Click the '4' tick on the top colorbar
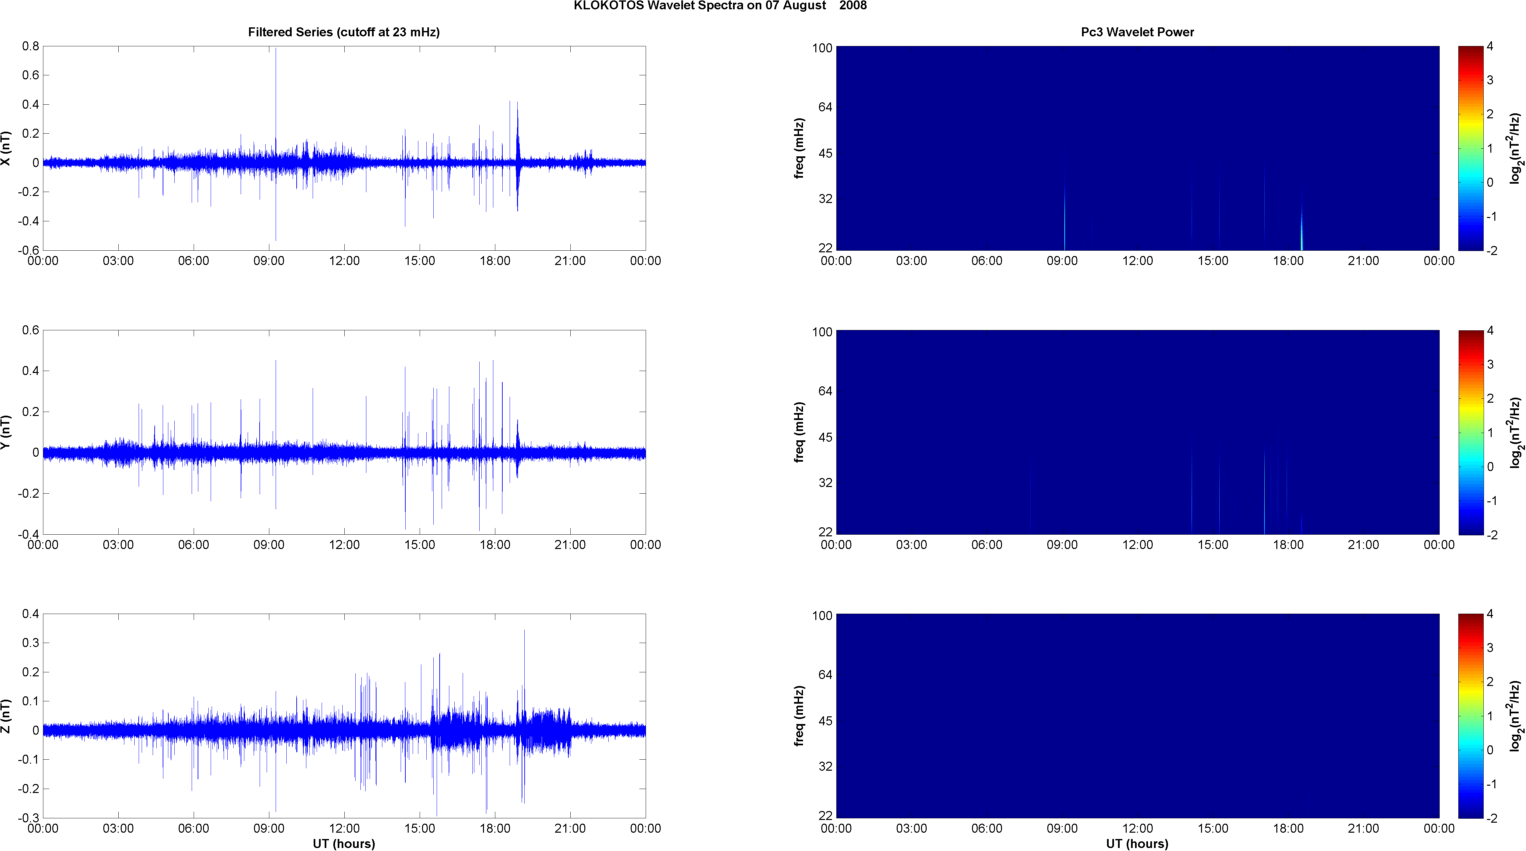This screenshot has height=851, width=1526. [1490, 47]
